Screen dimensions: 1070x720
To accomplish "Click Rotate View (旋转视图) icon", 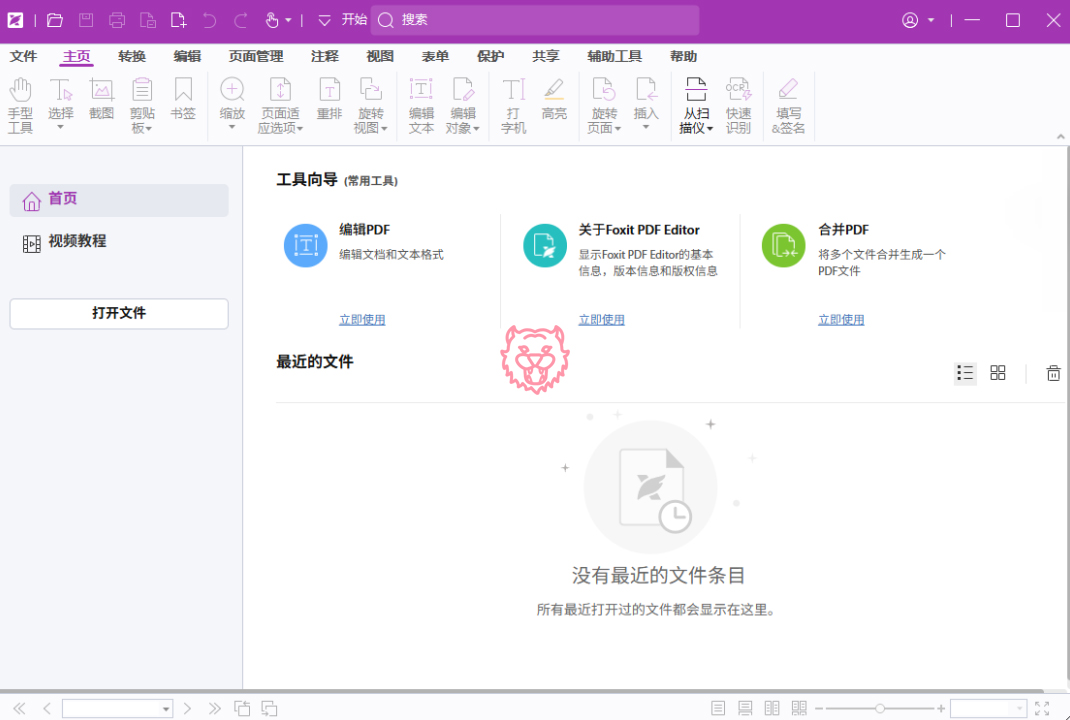I will (371, 90).
